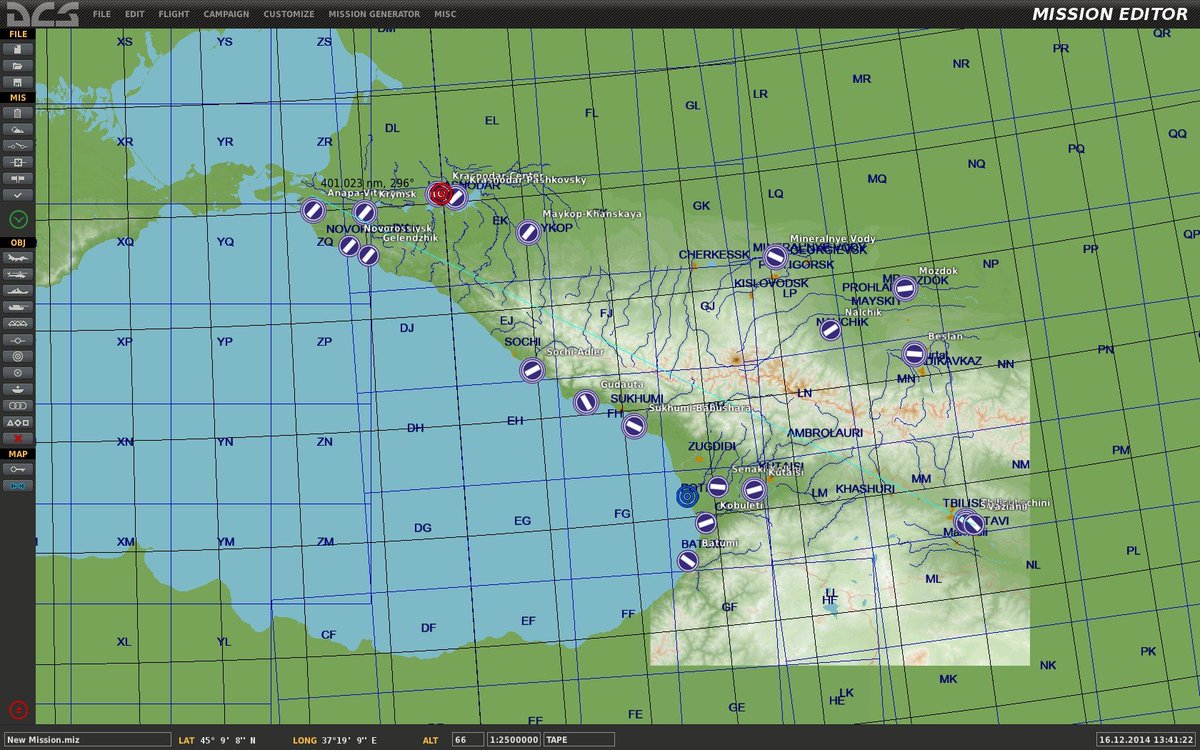Click the Mineralnye Vody airfield marker

(775, 257)
